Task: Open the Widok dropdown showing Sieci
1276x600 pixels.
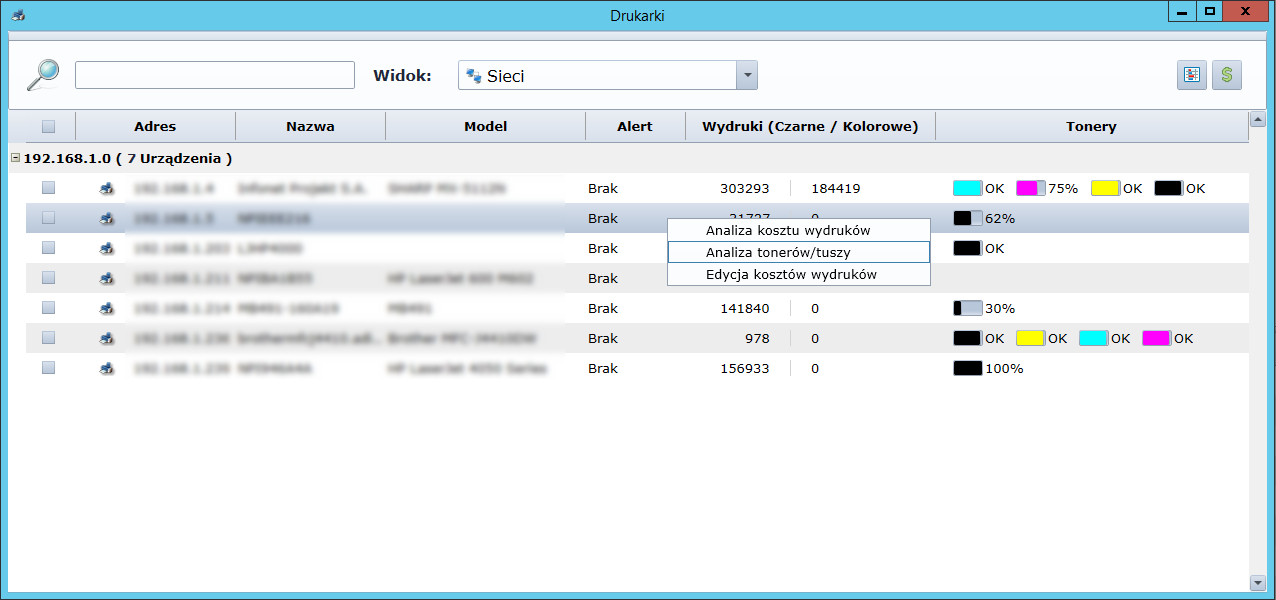Action: (597, 76)
